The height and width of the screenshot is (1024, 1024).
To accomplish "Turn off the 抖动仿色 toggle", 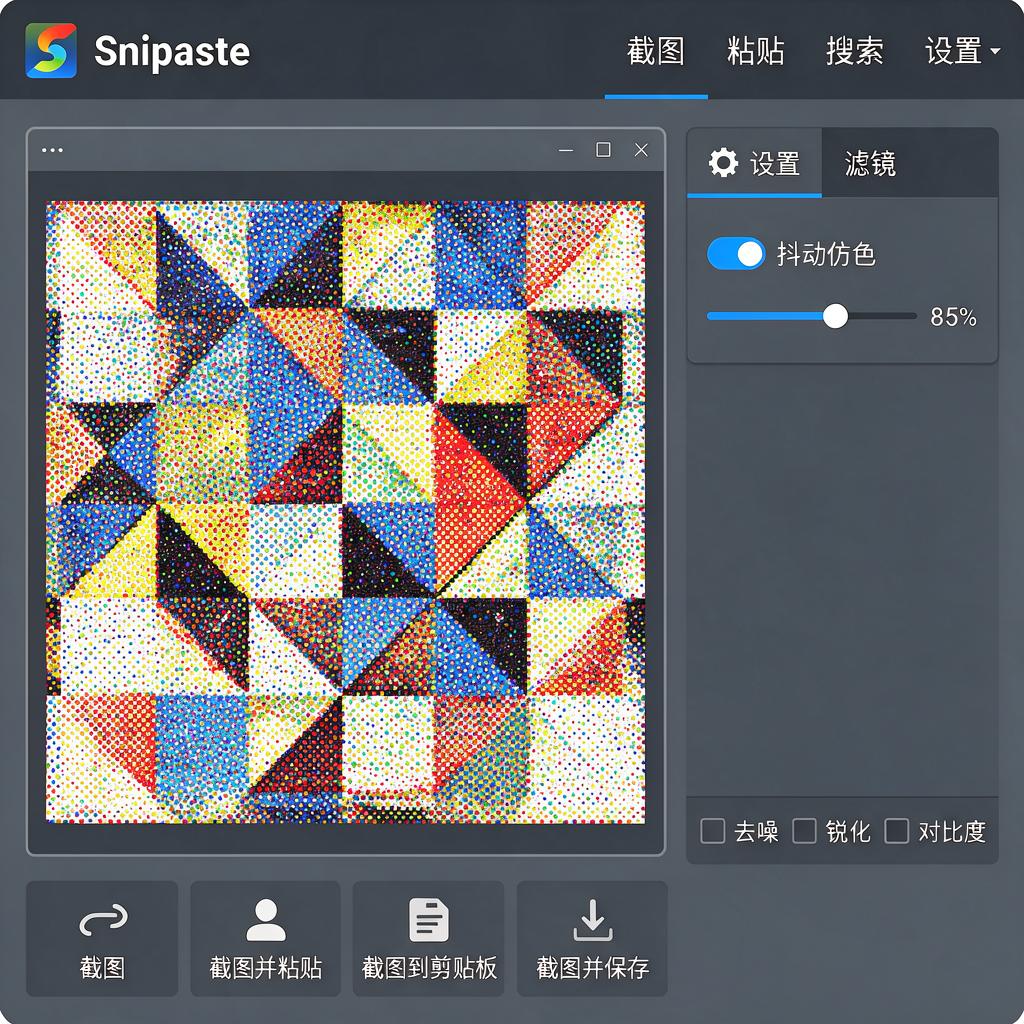I will 736,253.
